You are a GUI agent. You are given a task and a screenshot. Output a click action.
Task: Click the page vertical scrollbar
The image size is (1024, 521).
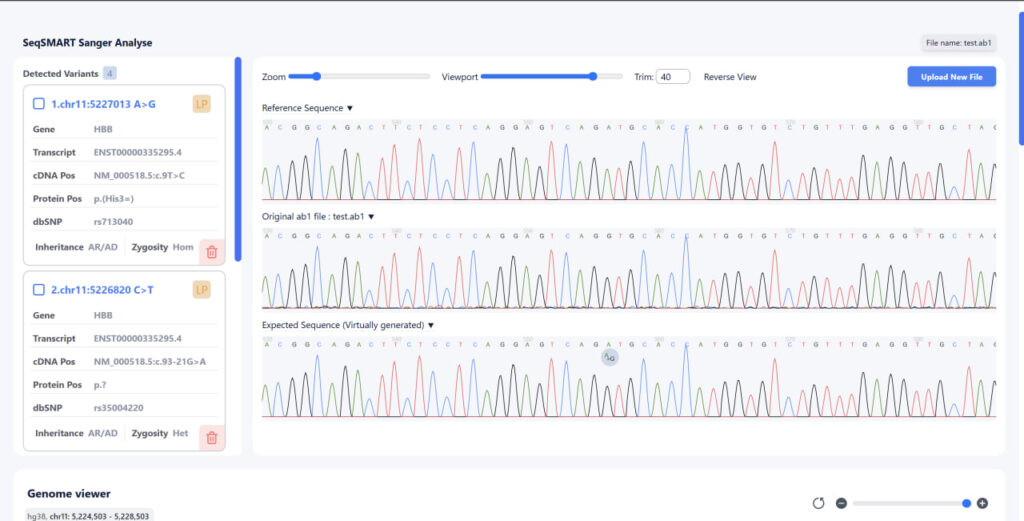1021,78
